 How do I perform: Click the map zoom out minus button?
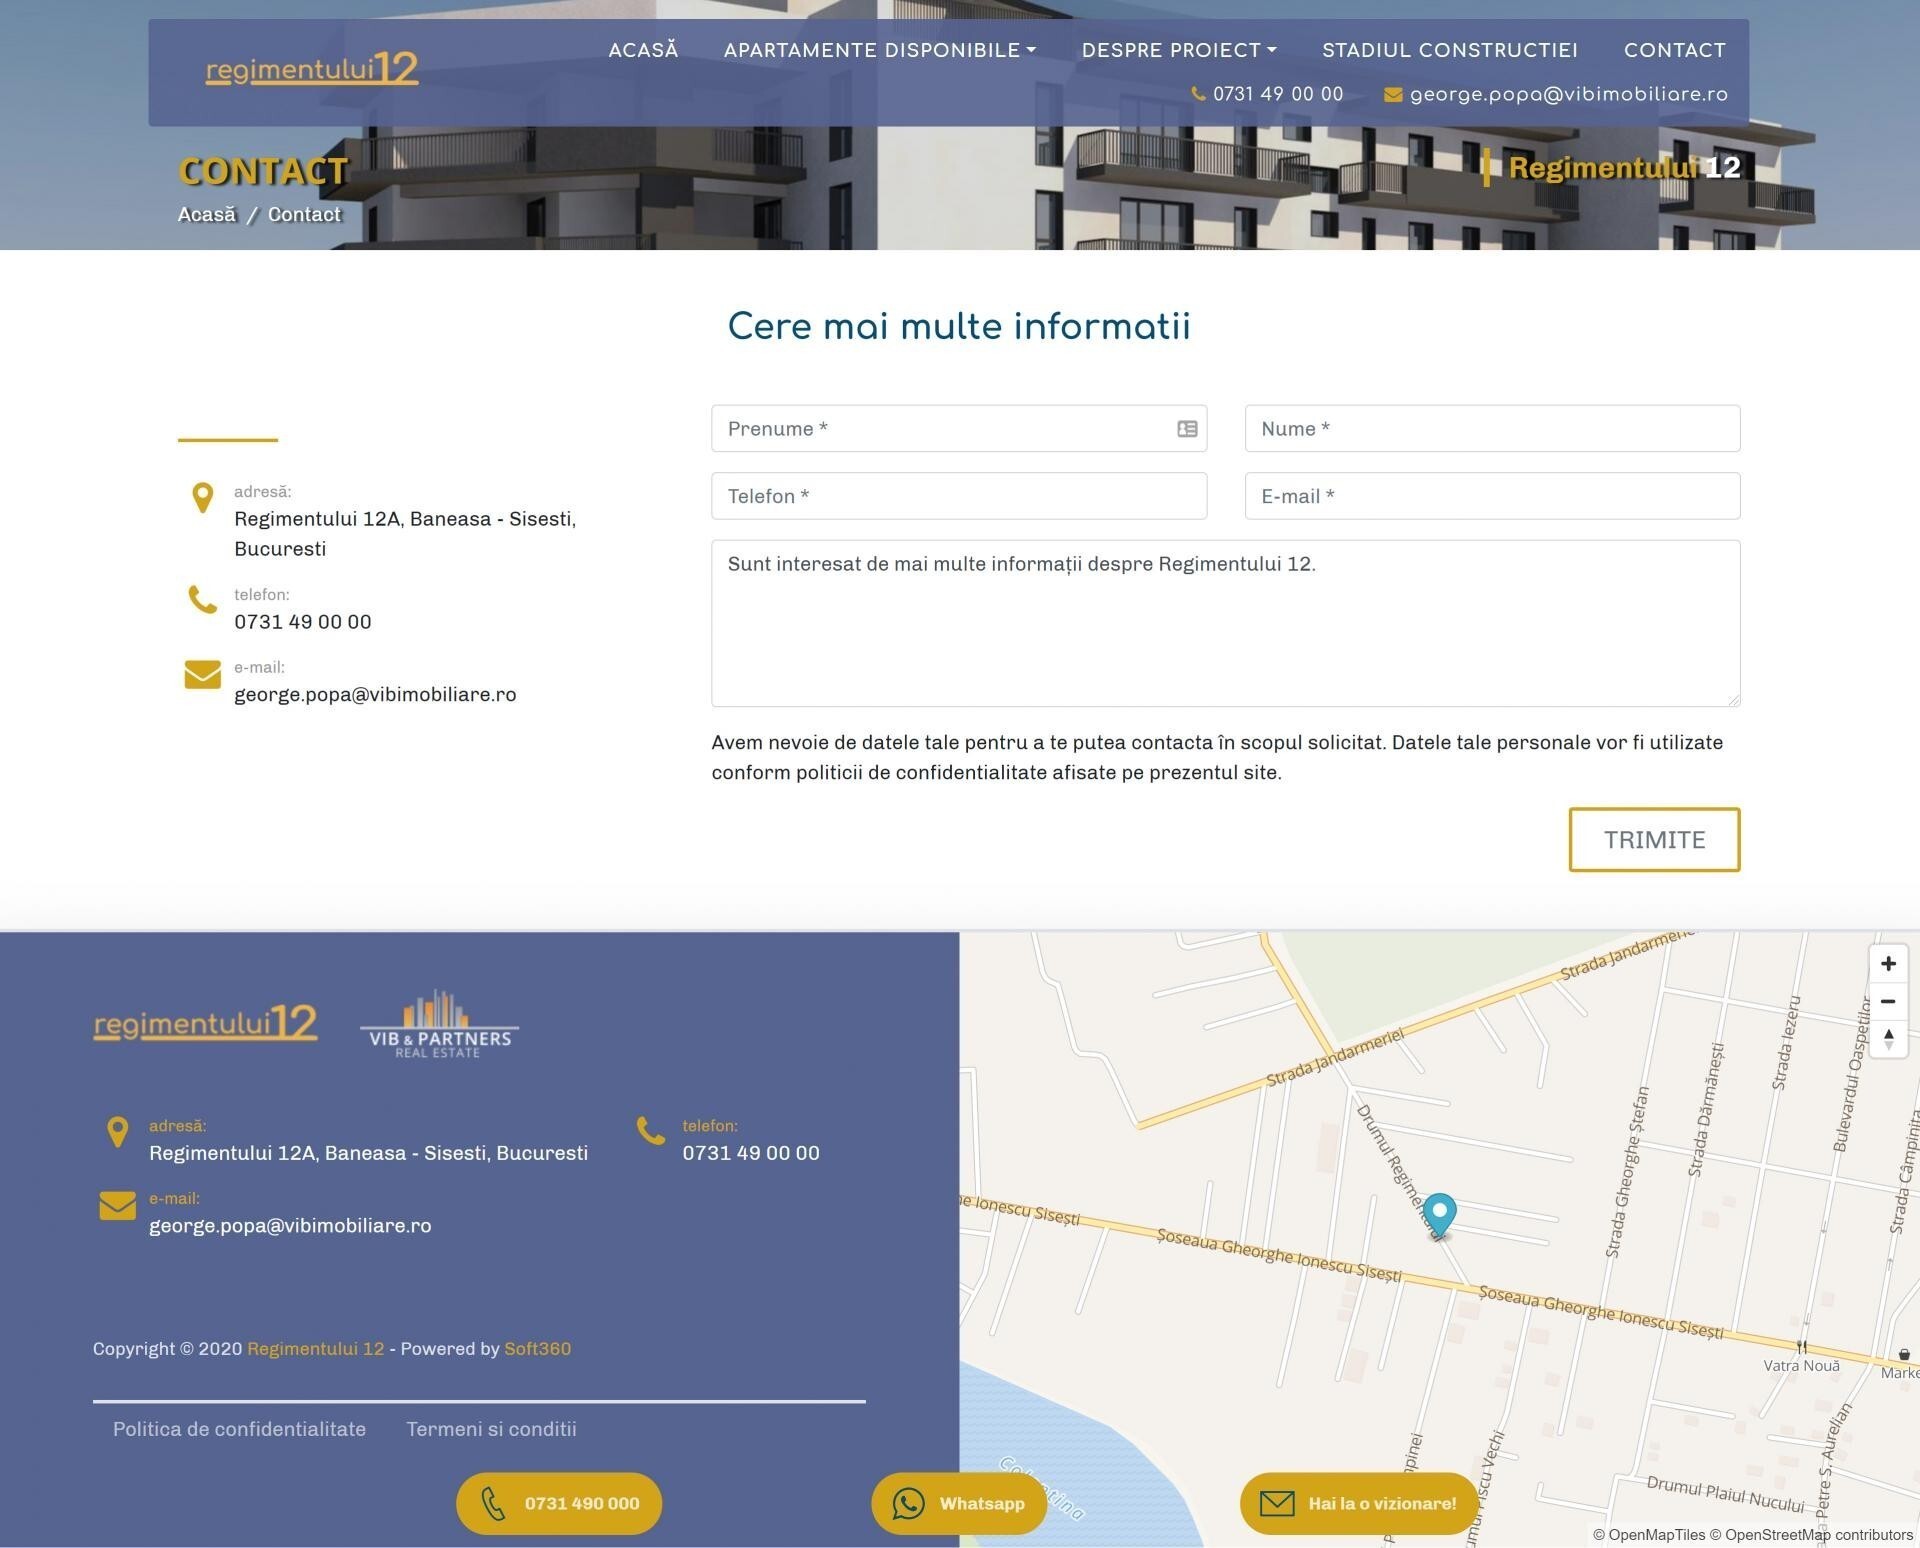(x=1888, y=1001)
